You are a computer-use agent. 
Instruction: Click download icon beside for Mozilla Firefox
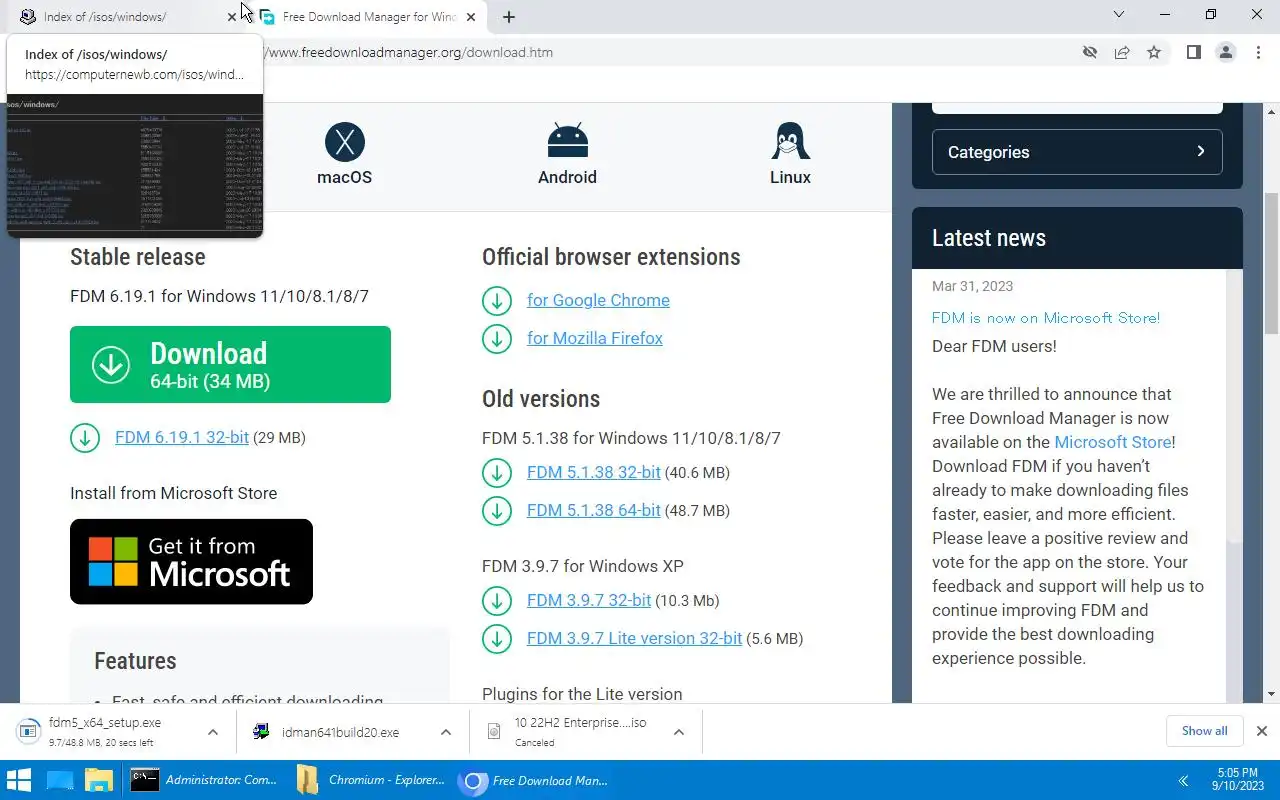(497, 338)
